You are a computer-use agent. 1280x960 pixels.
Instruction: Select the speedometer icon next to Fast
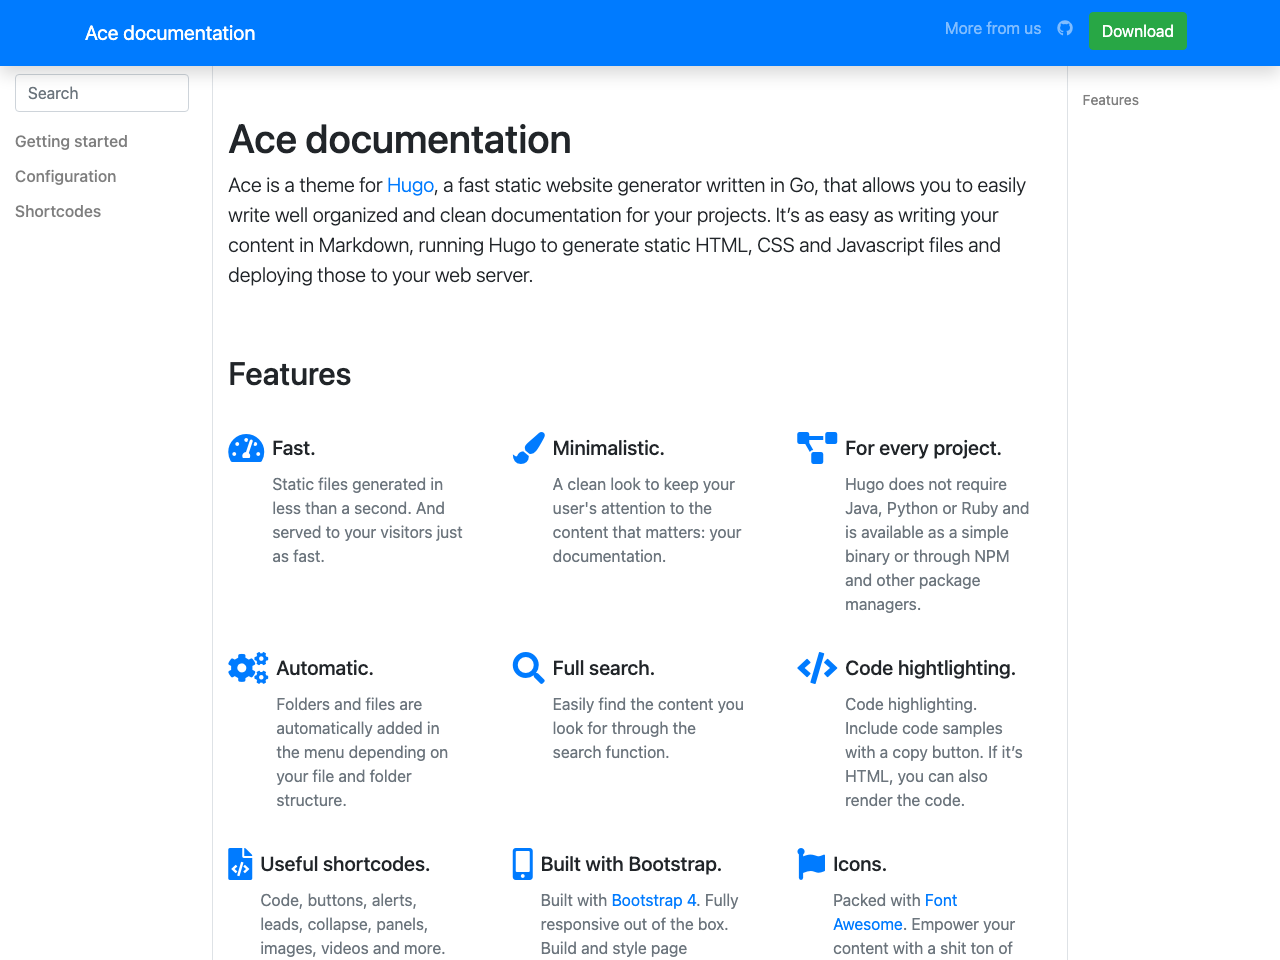click(246, 448)
